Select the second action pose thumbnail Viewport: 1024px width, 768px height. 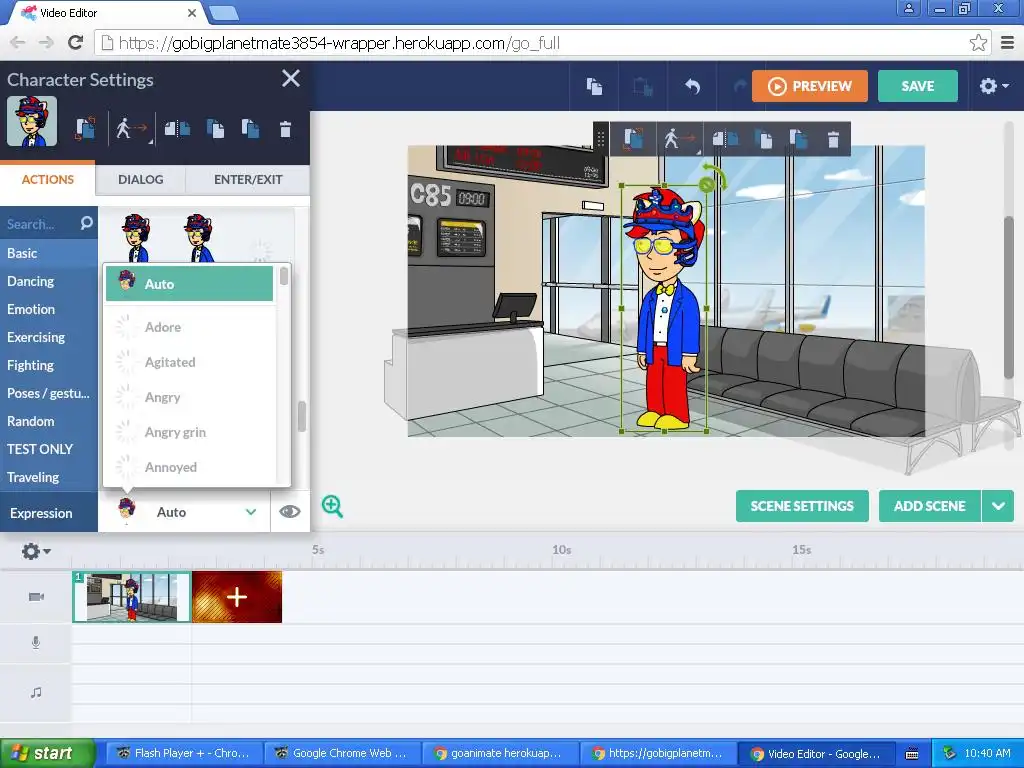[199, 238]
